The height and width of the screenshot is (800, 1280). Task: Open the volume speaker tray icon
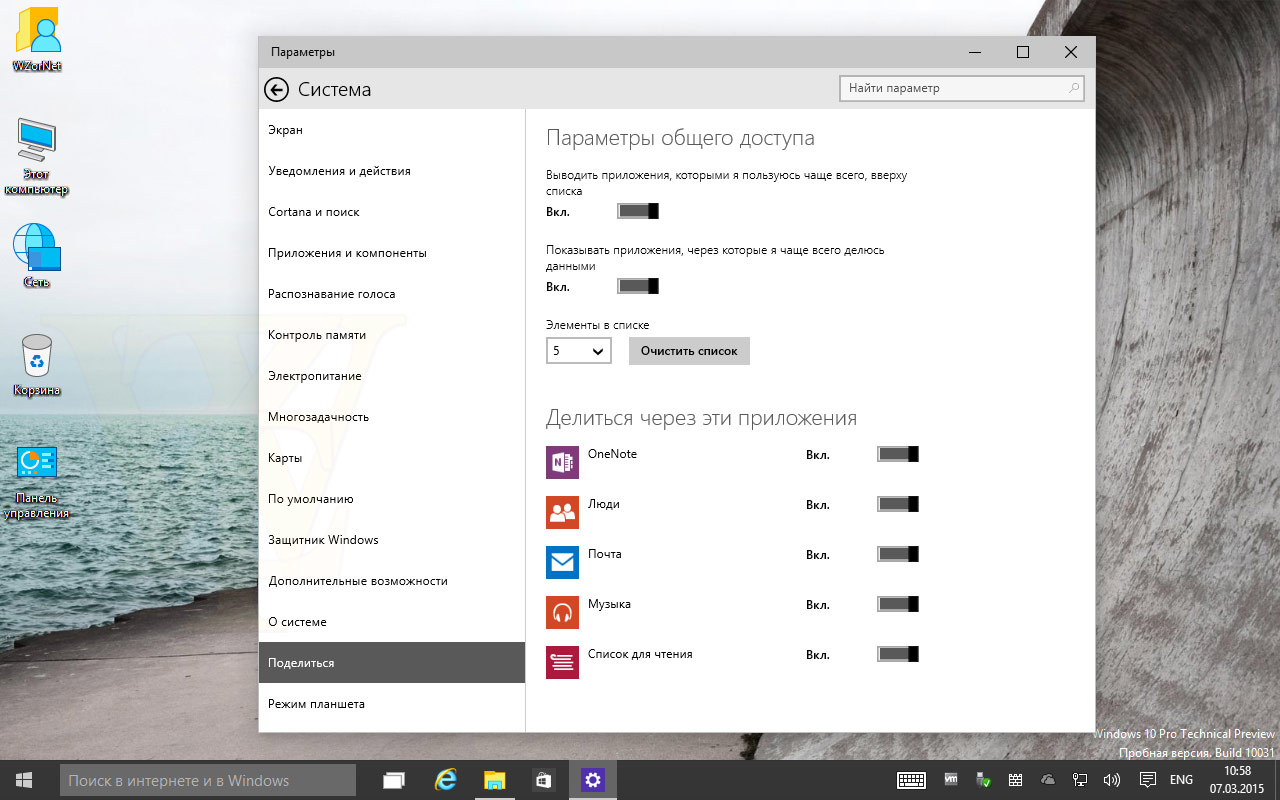(1112, 780)
